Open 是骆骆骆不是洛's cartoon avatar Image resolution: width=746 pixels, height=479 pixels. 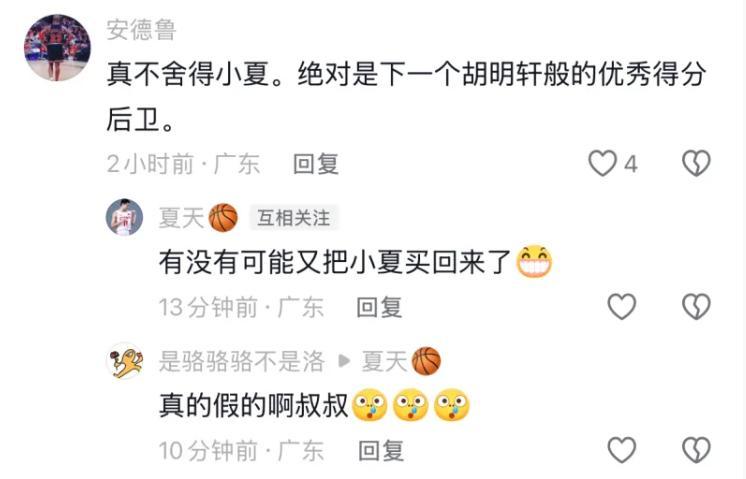point(125,361)
